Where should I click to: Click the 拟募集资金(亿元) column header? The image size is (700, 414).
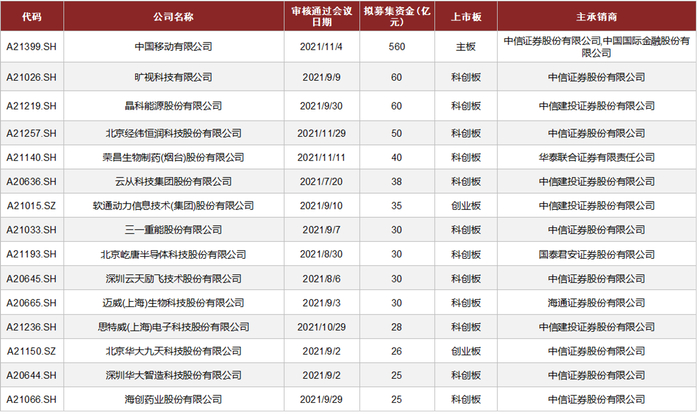click(x=397, y=17)
